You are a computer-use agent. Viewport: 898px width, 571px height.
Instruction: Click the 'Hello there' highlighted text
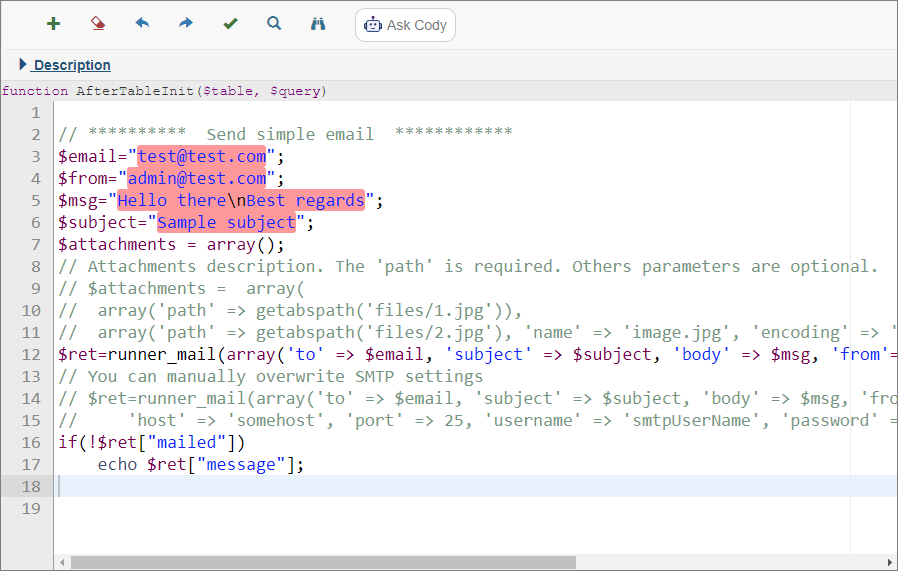(x=172, y=200)
